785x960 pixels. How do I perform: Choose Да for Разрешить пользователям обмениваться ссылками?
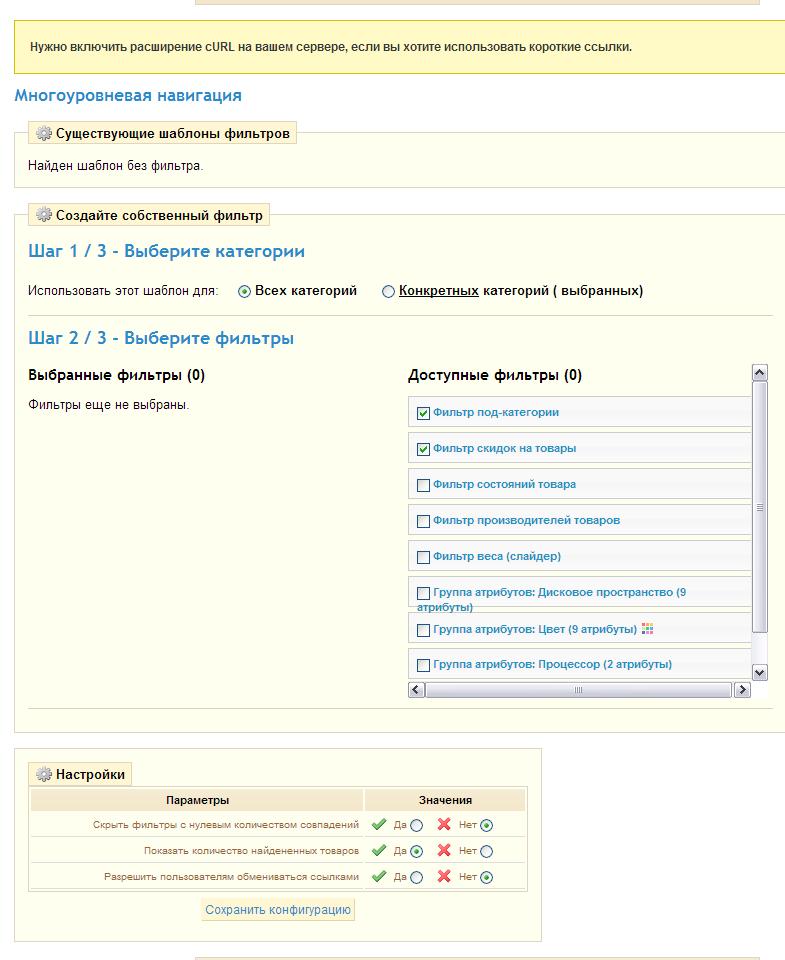click(416, 877)
